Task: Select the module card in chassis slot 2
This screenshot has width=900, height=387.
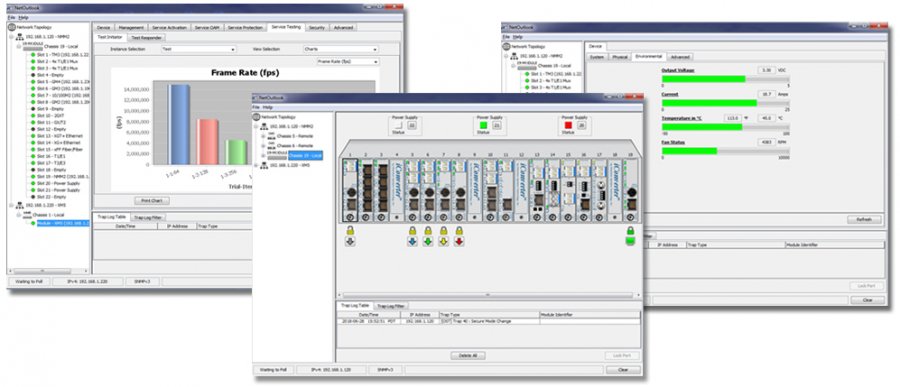Action: 366,190
